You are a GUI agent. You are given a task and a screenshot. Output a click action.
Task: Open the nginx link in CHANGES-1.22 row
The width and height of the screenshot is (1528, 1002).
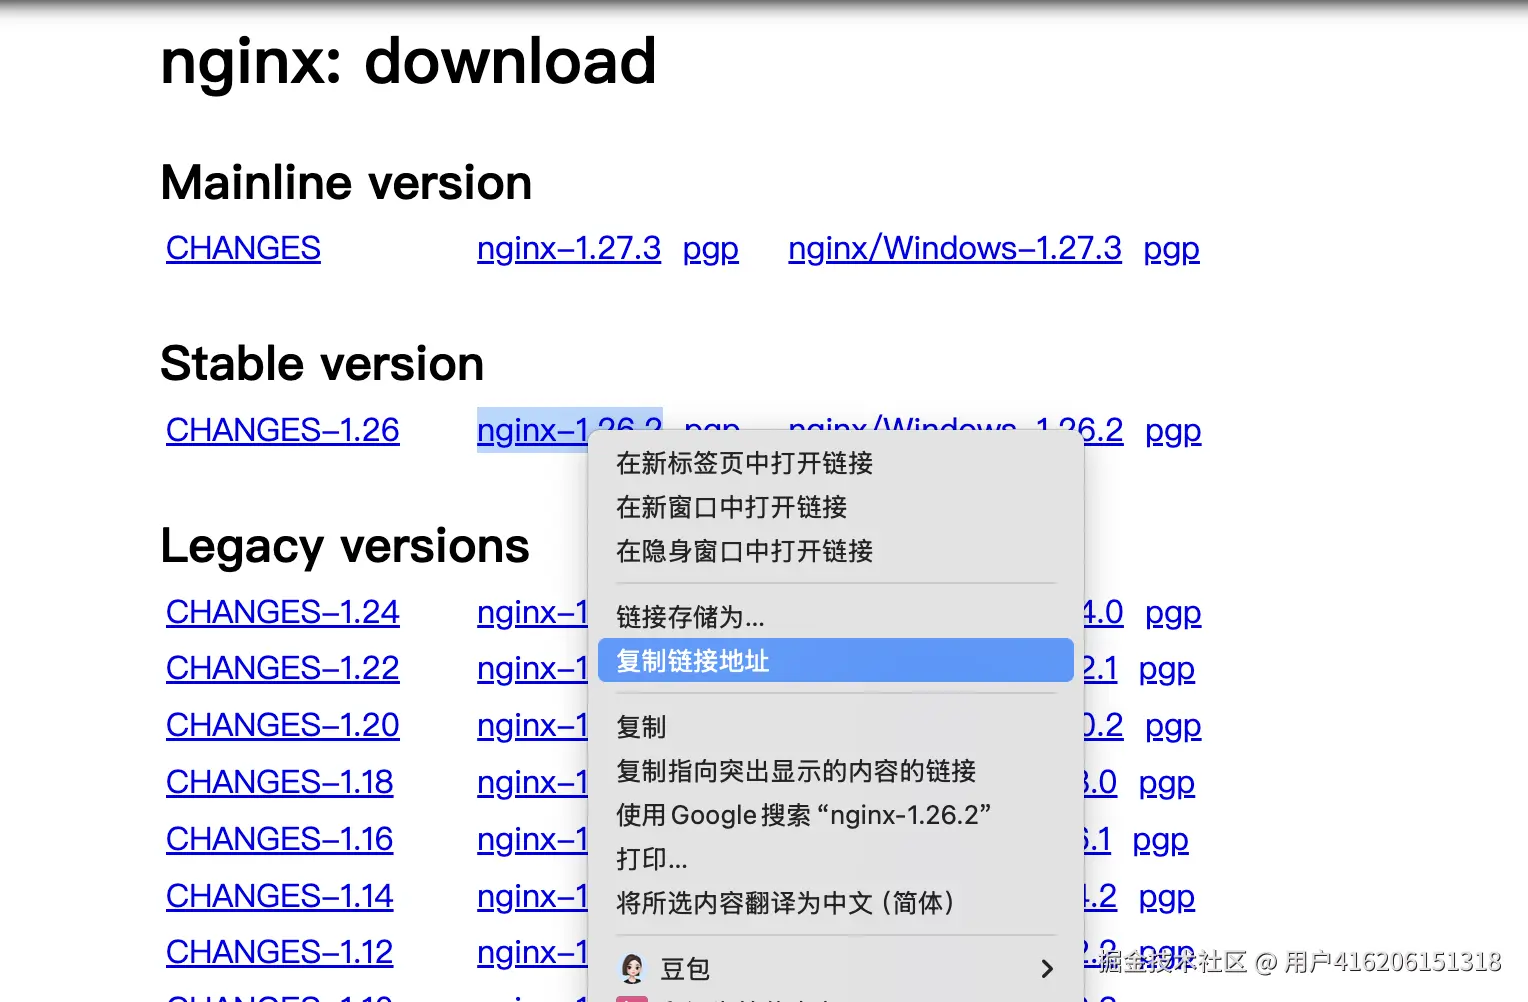[x=532, y=669]
